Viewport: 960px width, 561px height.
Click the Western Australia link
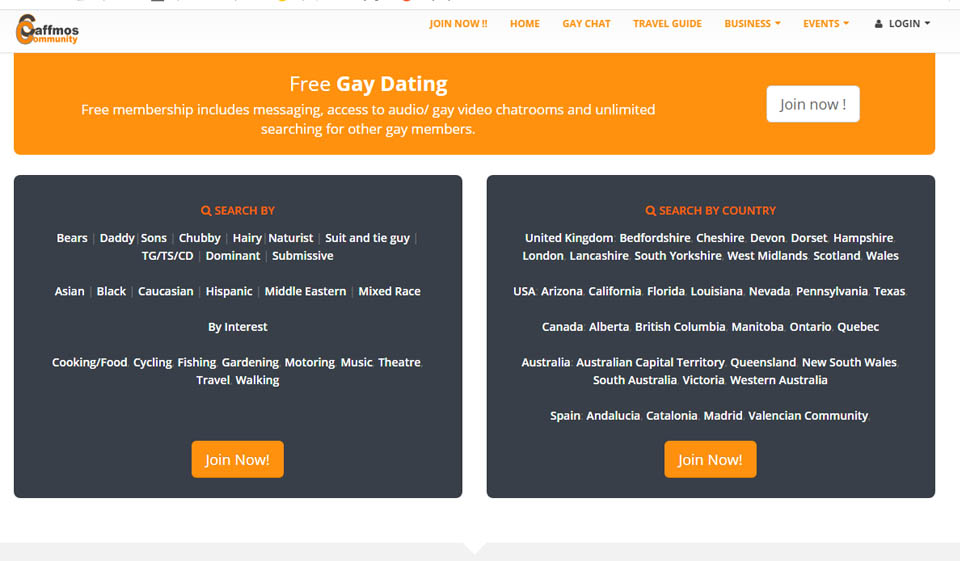pos(778,380)
